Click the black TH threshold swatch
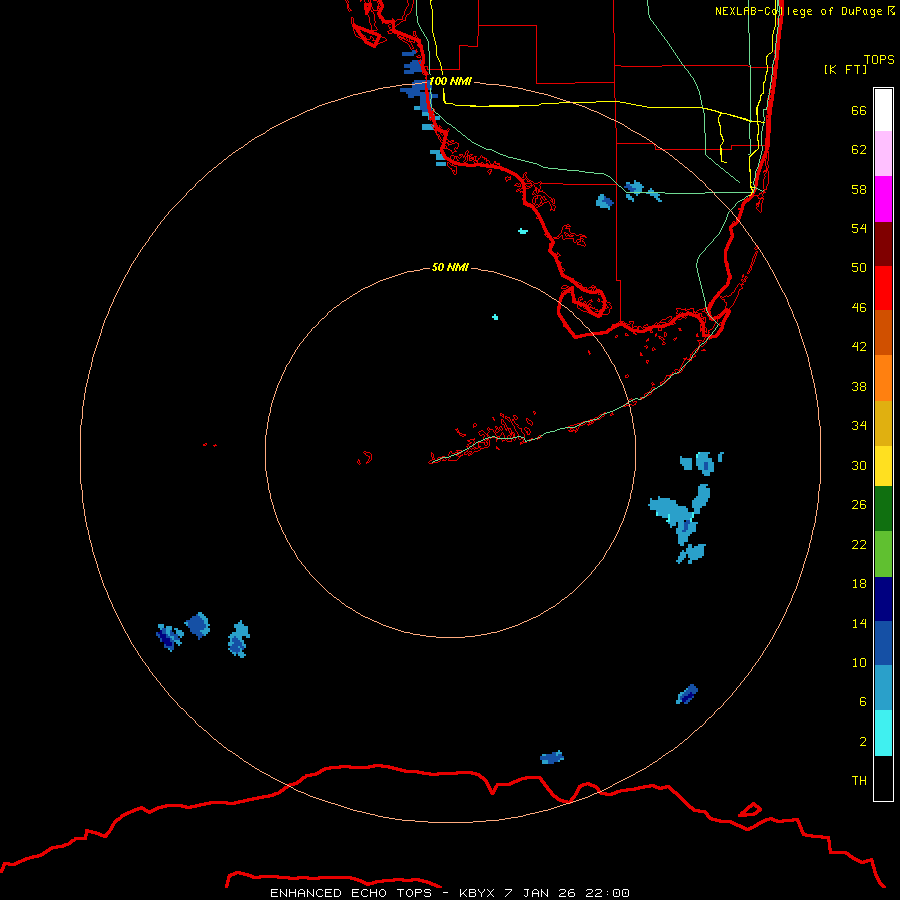900x900 pixels. coord(883,778)
